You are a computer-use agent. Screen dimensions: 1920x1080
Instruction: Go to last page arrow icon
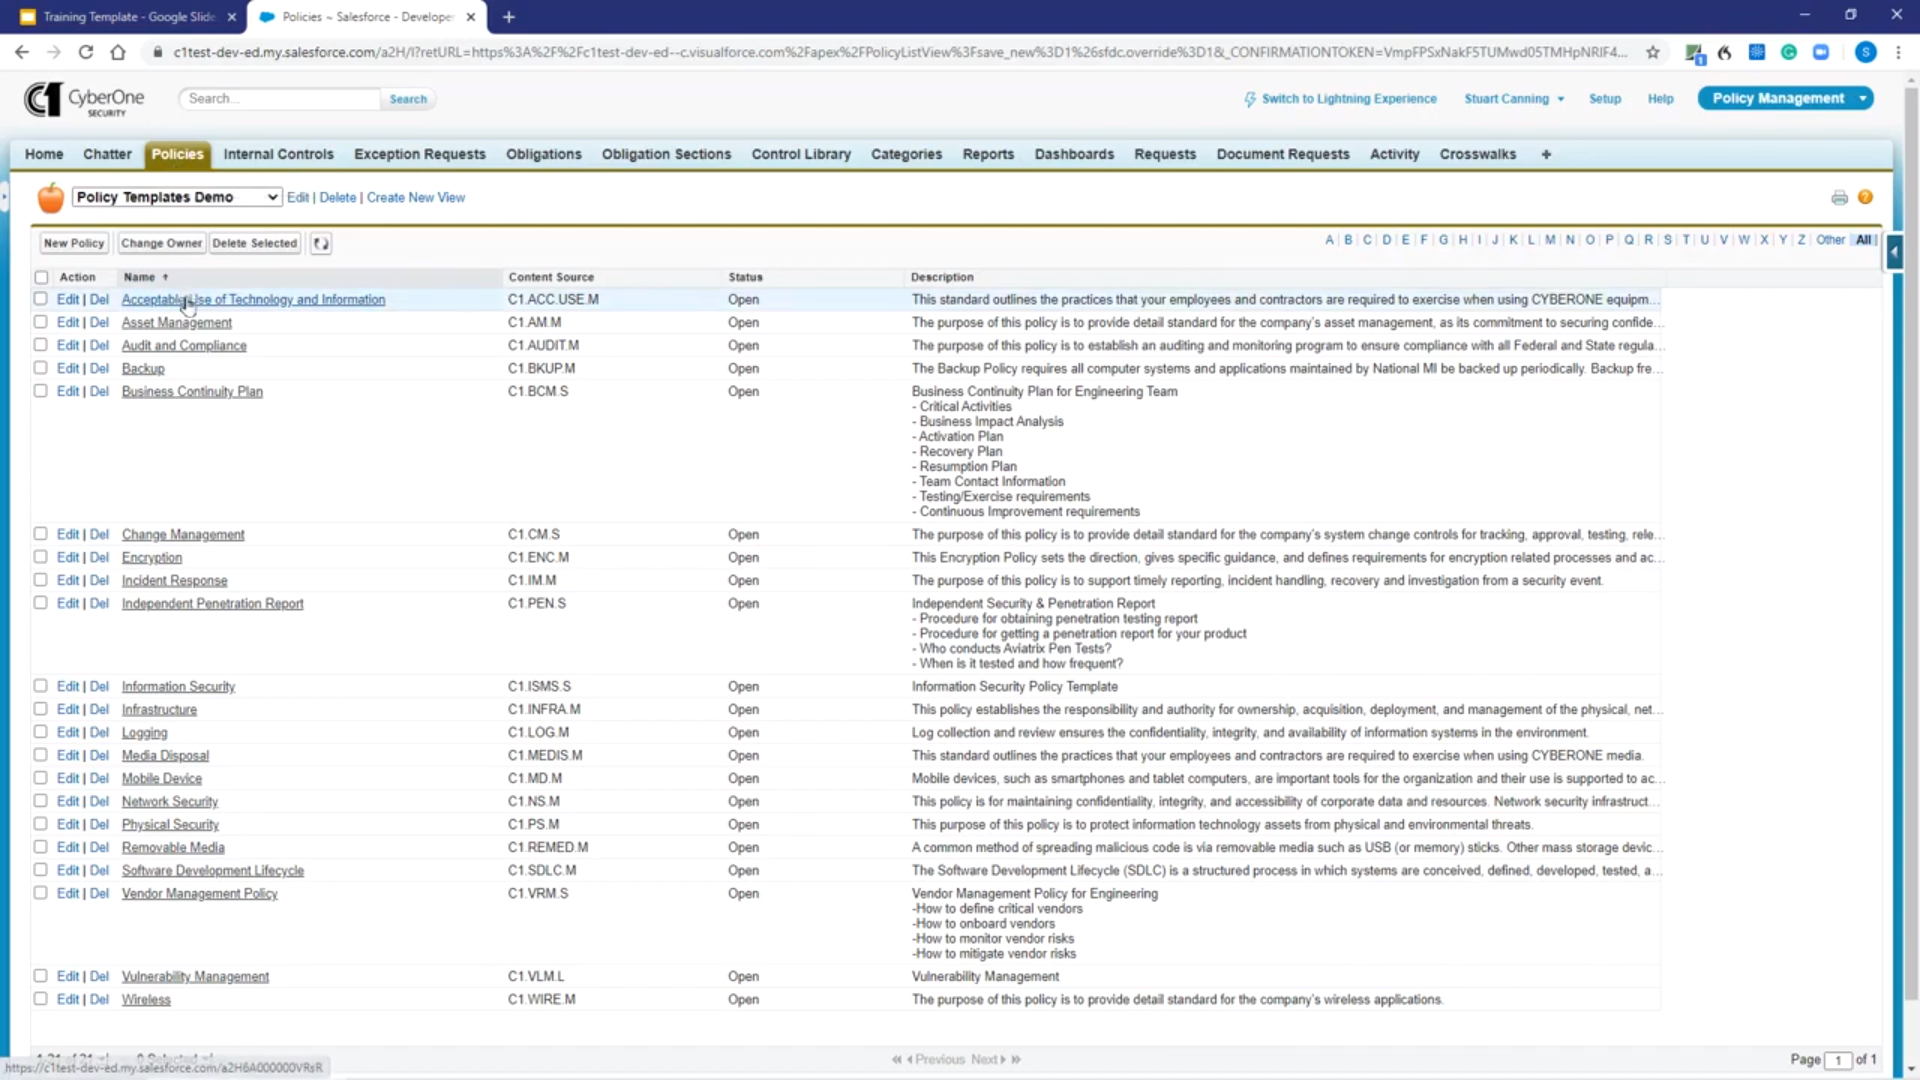(x=1016, y=1059)
